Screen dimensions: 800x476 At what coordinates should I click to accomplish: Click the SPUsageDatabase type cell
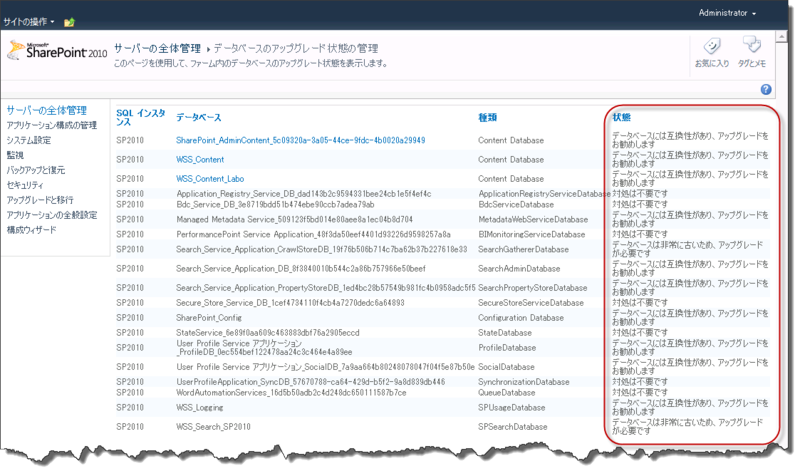click(x=512, y=408)
